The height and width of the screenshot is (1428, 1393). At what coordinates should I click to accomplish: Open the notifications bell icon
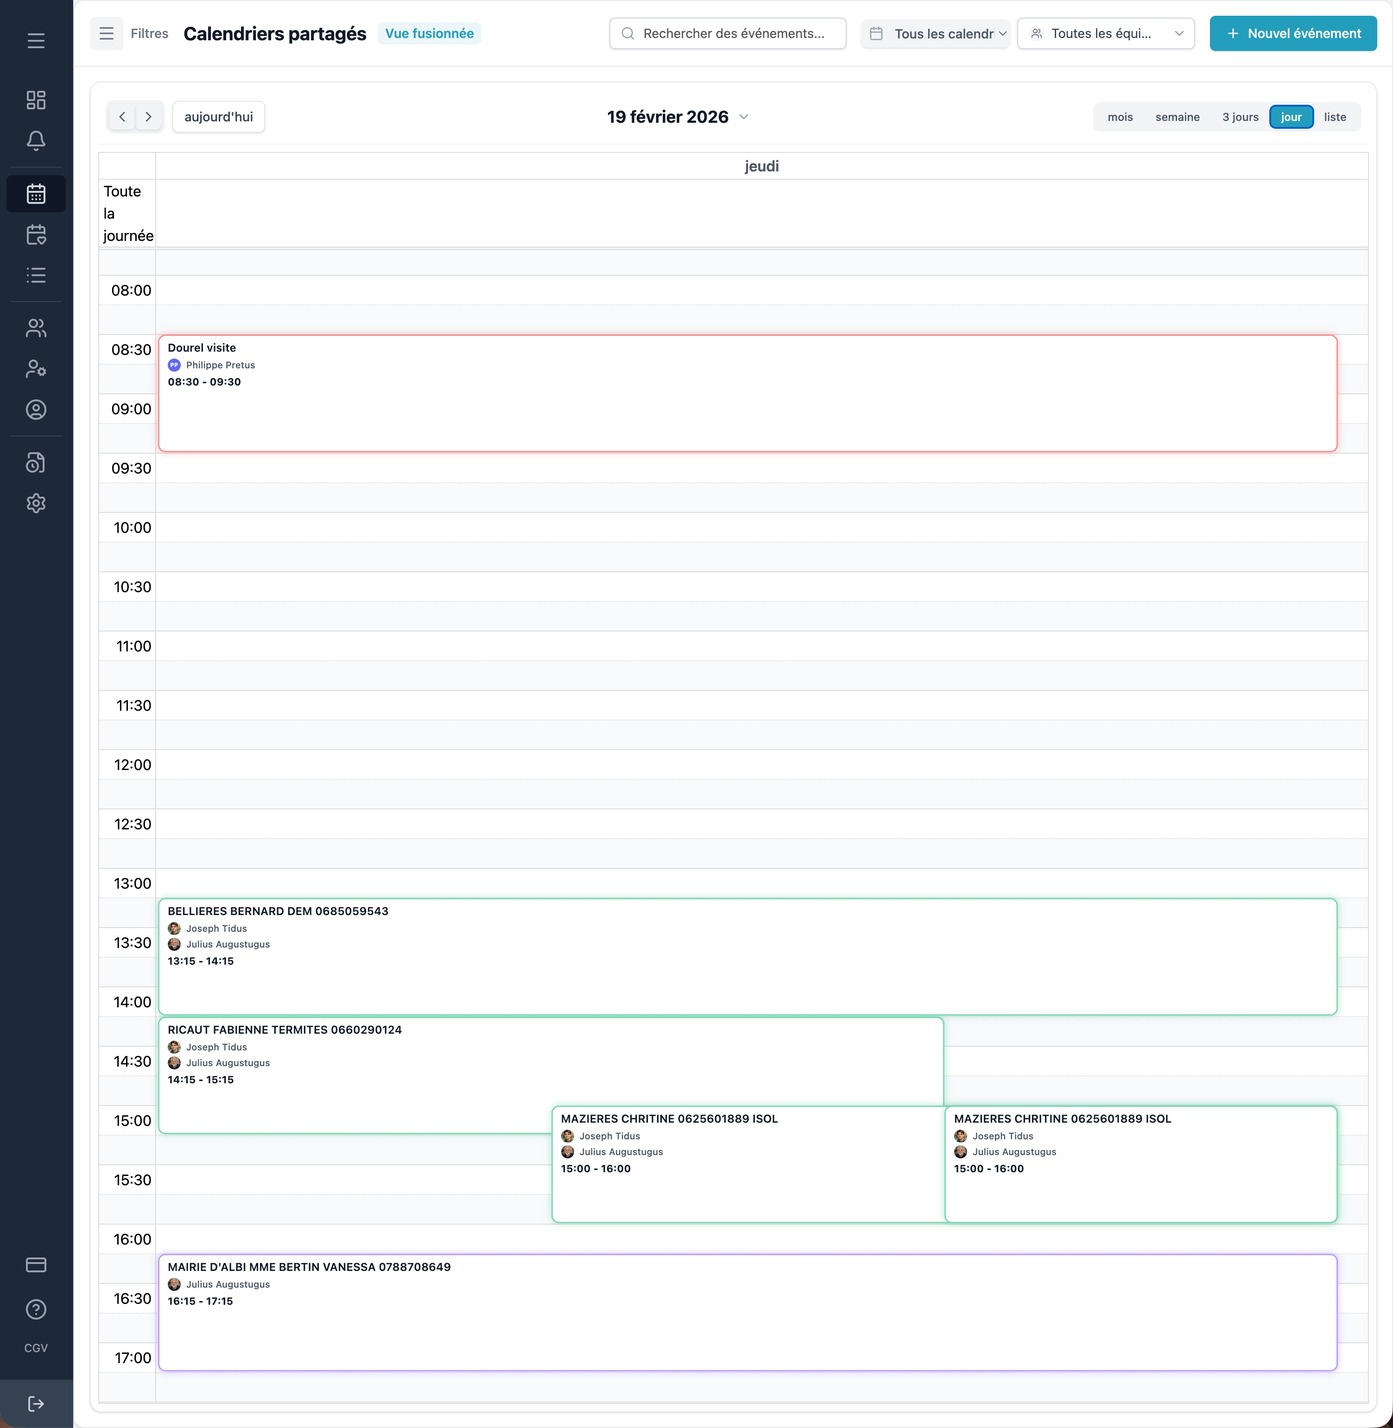pos(36,141)
